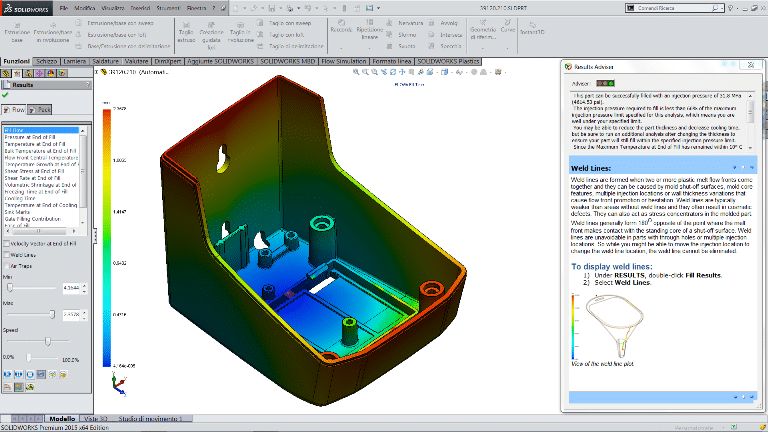Image resolution: width=768 pixels, height=432 pixels.
Task: Toggle the Weld Lines checkbox
Action: pos(7,255)
